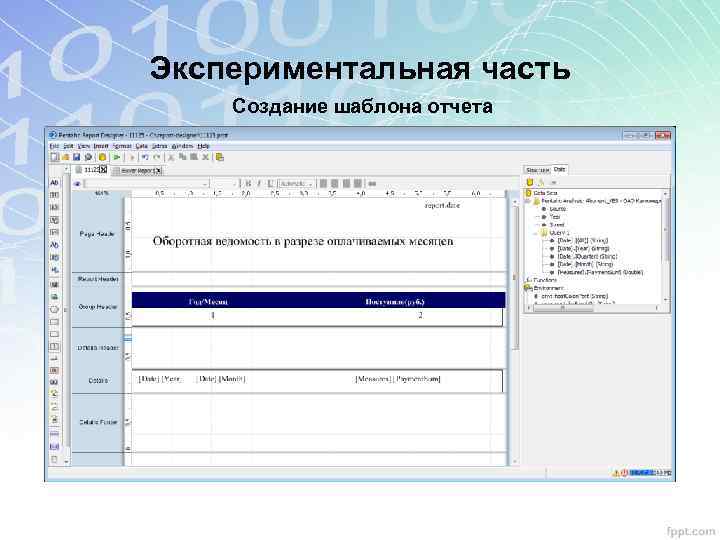
Task: Switch to the Structure tab
Action: coord(538,170)
